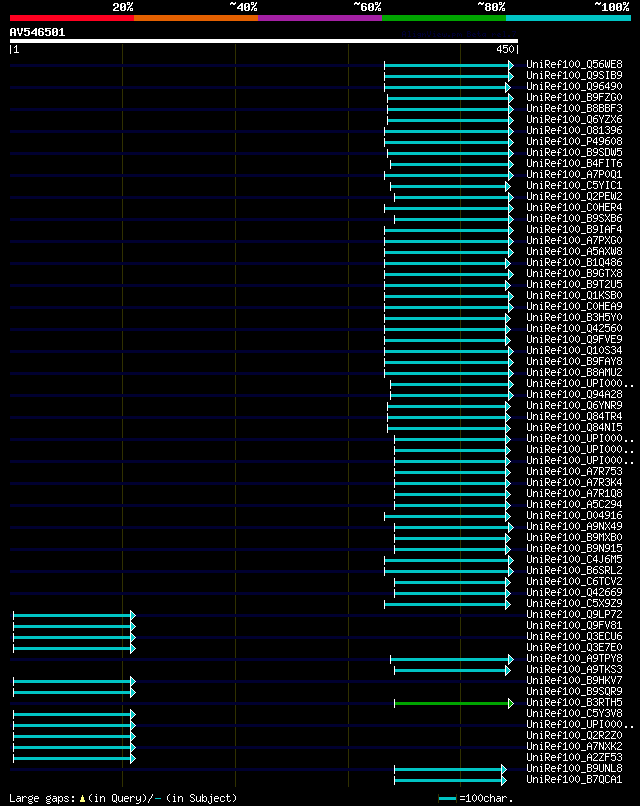The height and width of the screenshot is (806, 640).
Task: Open hit UniRef100_A9NX49
Action: tap(574, 526)
